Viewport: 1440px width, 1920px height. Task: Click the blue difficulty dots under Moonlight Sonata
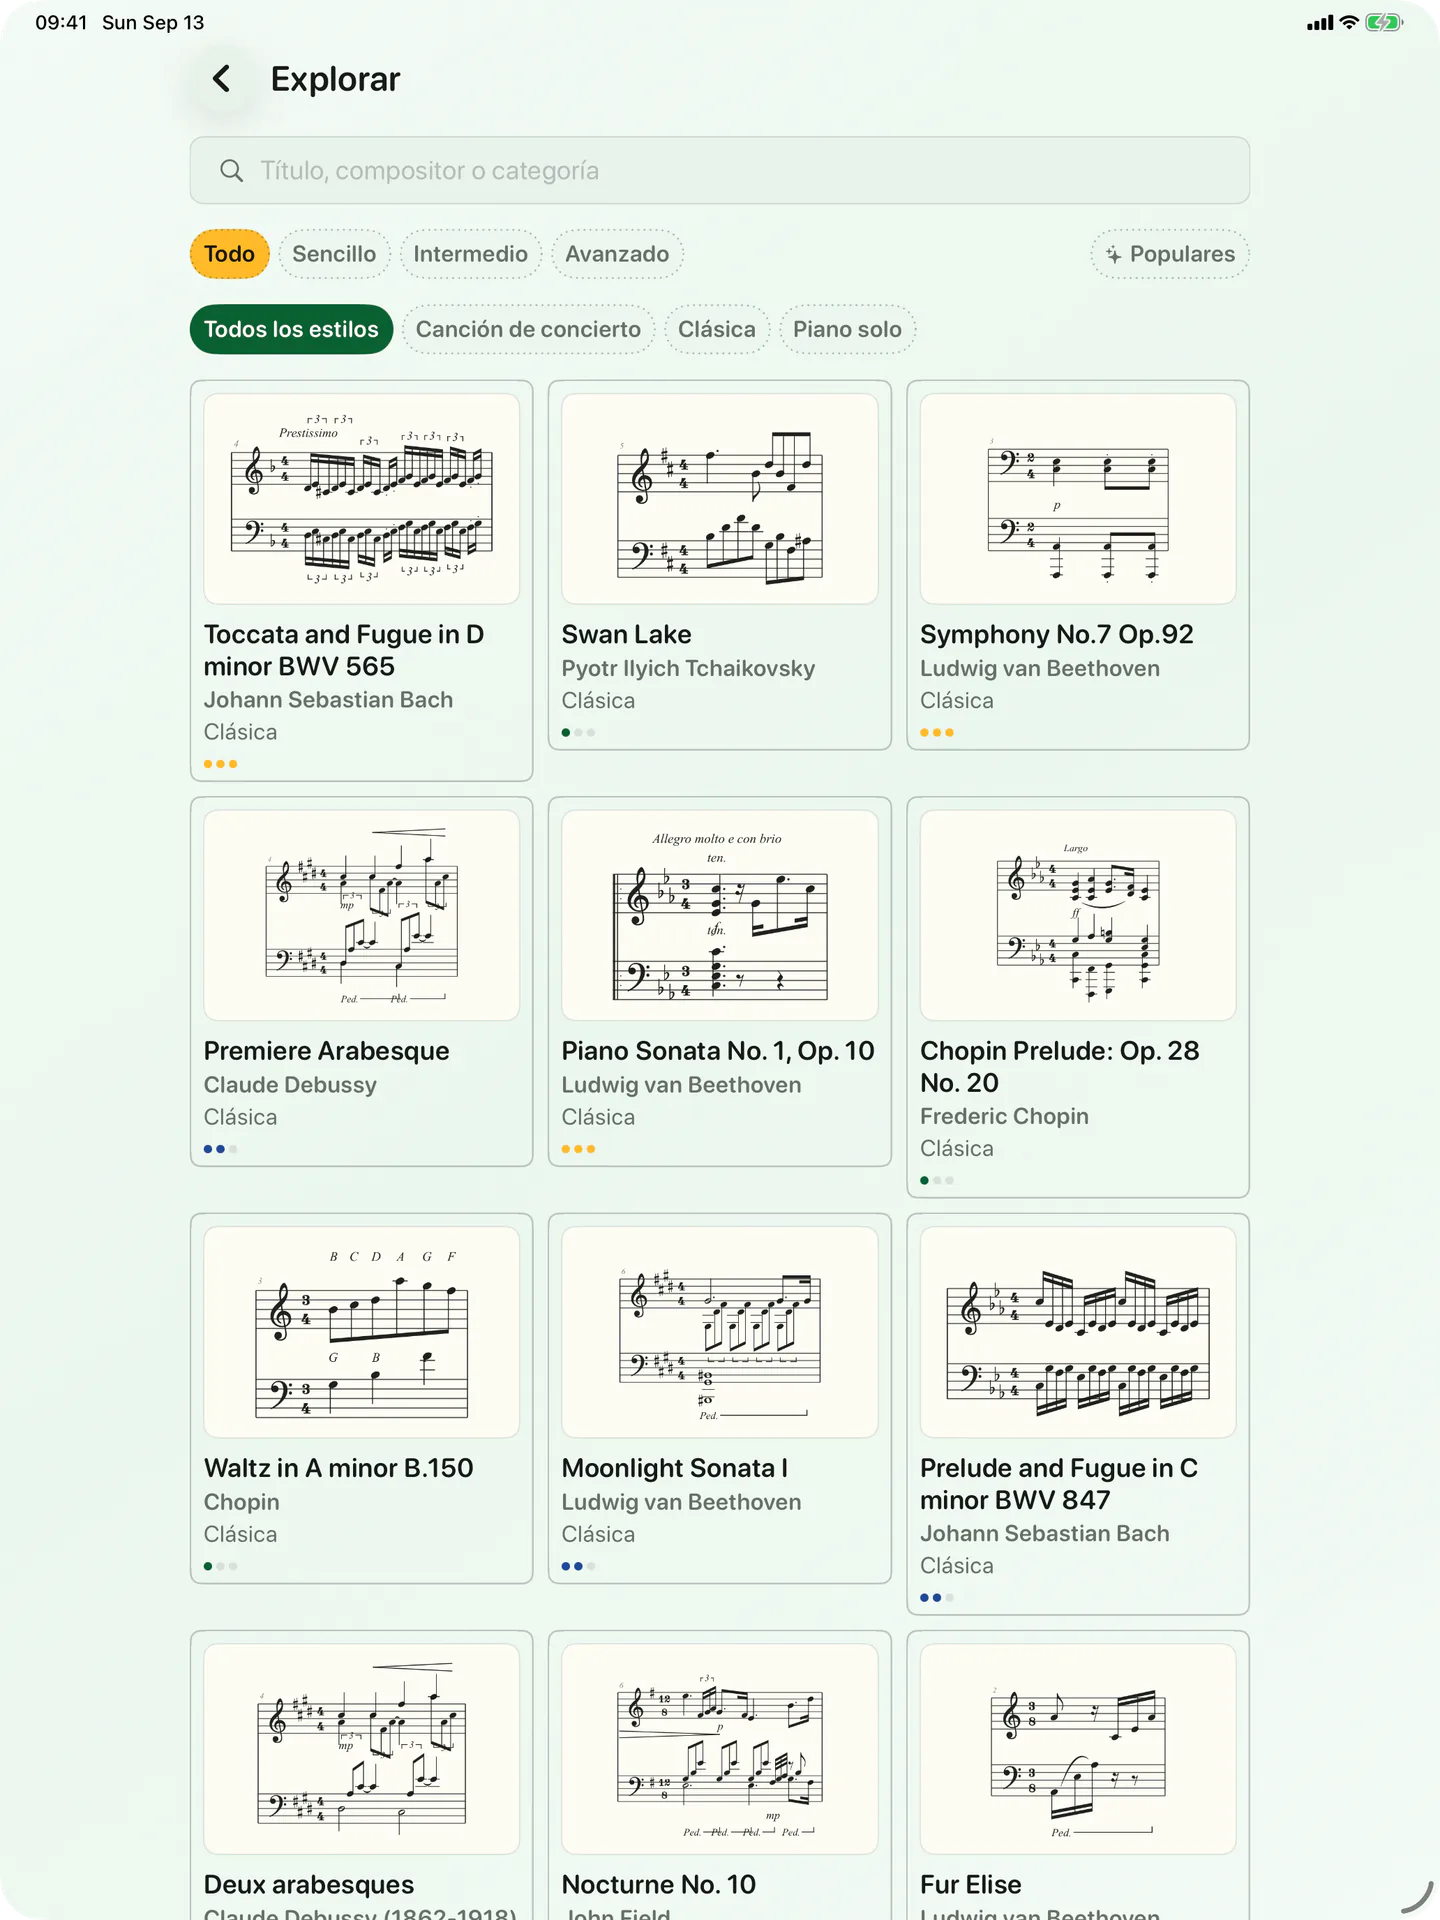572,1566
